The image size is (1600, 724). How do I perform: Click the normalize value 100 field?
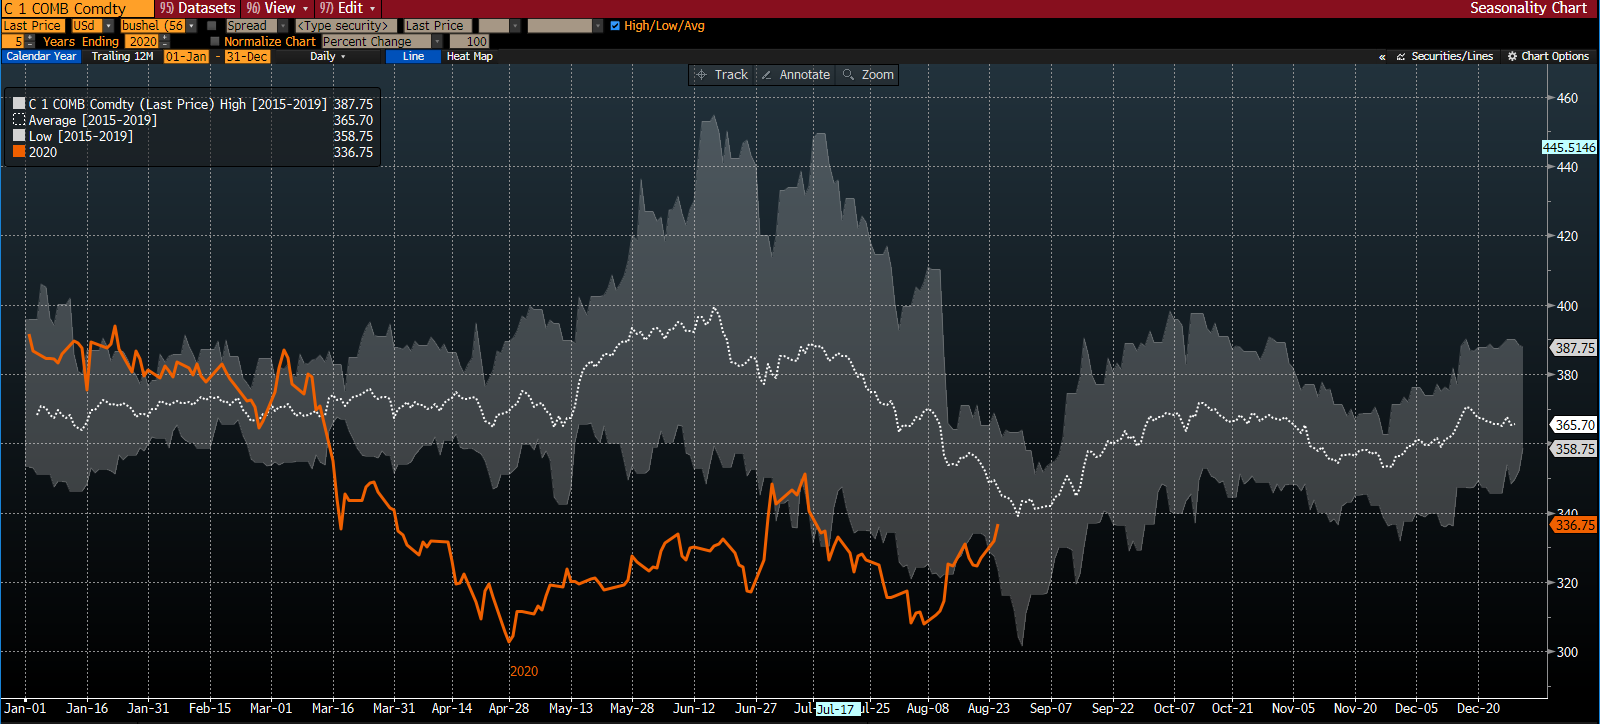469,42
